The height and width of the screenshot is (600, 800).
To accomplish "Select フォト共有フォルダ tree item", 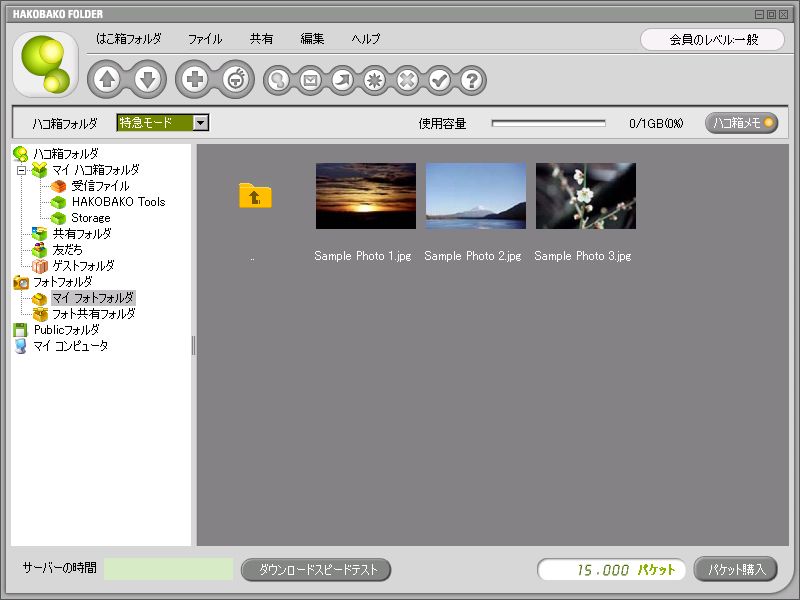I will (x=94, y=314).
